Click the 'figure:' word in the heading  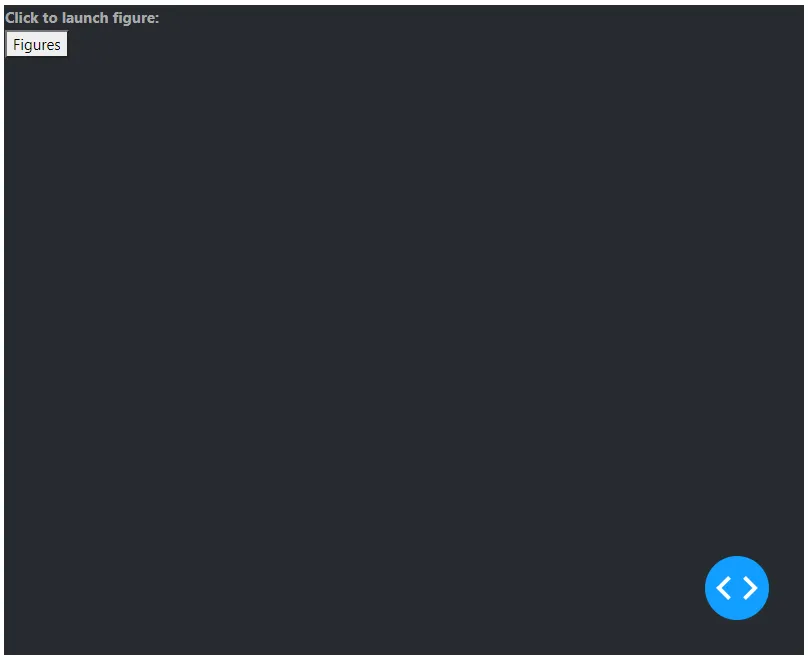[136, 19]
